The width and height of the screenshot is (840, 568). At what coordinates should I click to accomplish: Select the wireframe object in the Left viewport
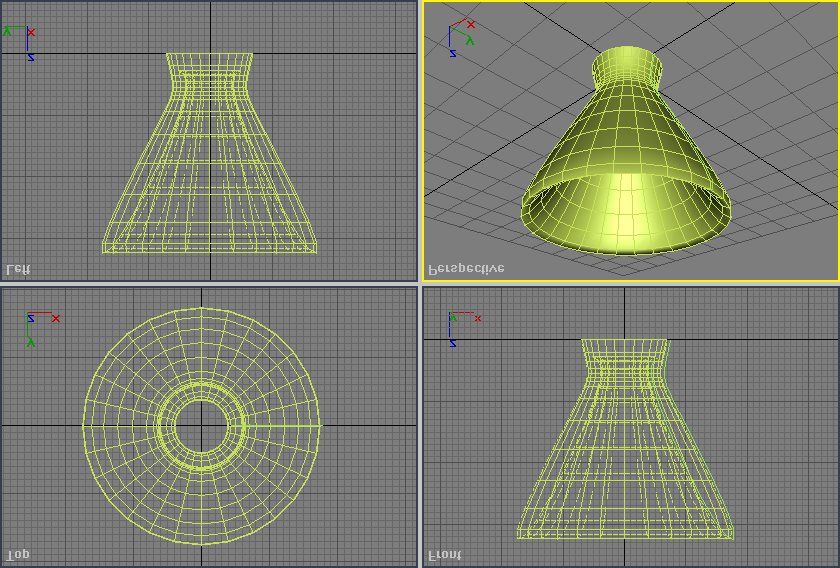click(209, 153)
